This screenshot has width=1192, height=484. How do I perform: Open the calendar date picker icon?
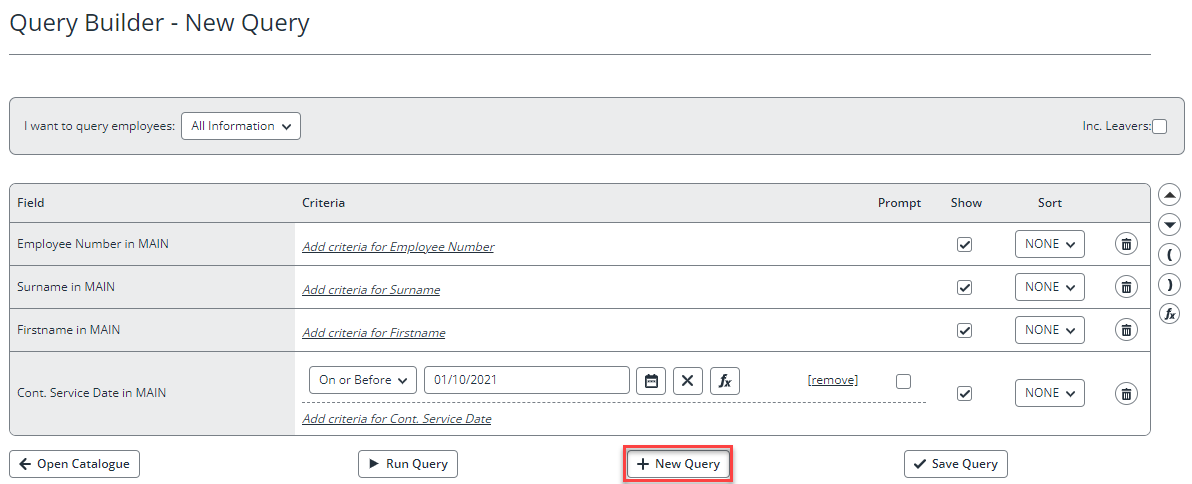651,381
